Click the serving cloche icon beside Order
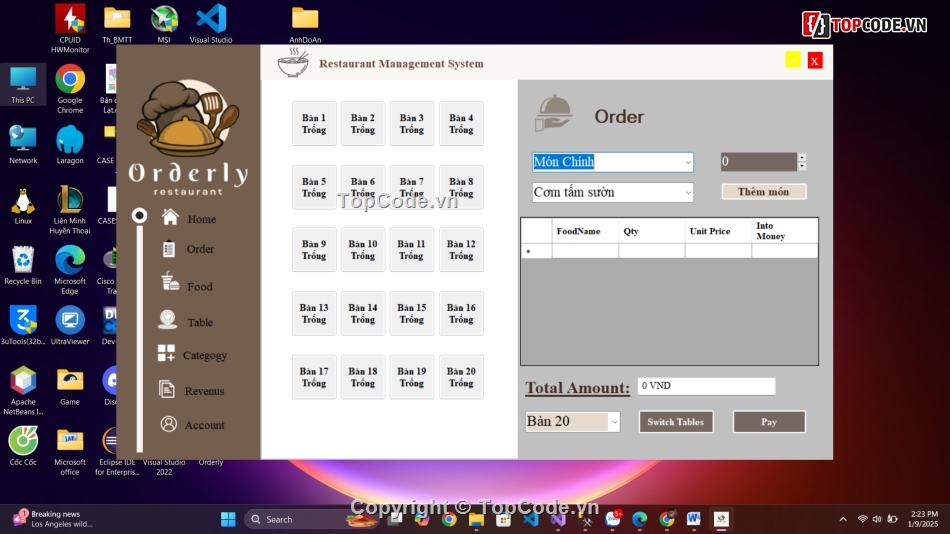950x534 pixels. 553,113
